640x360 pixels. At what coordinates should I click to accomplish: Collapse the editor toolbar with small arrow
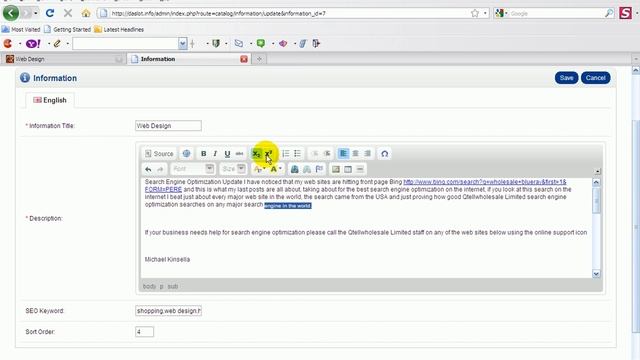coord(597,171)
